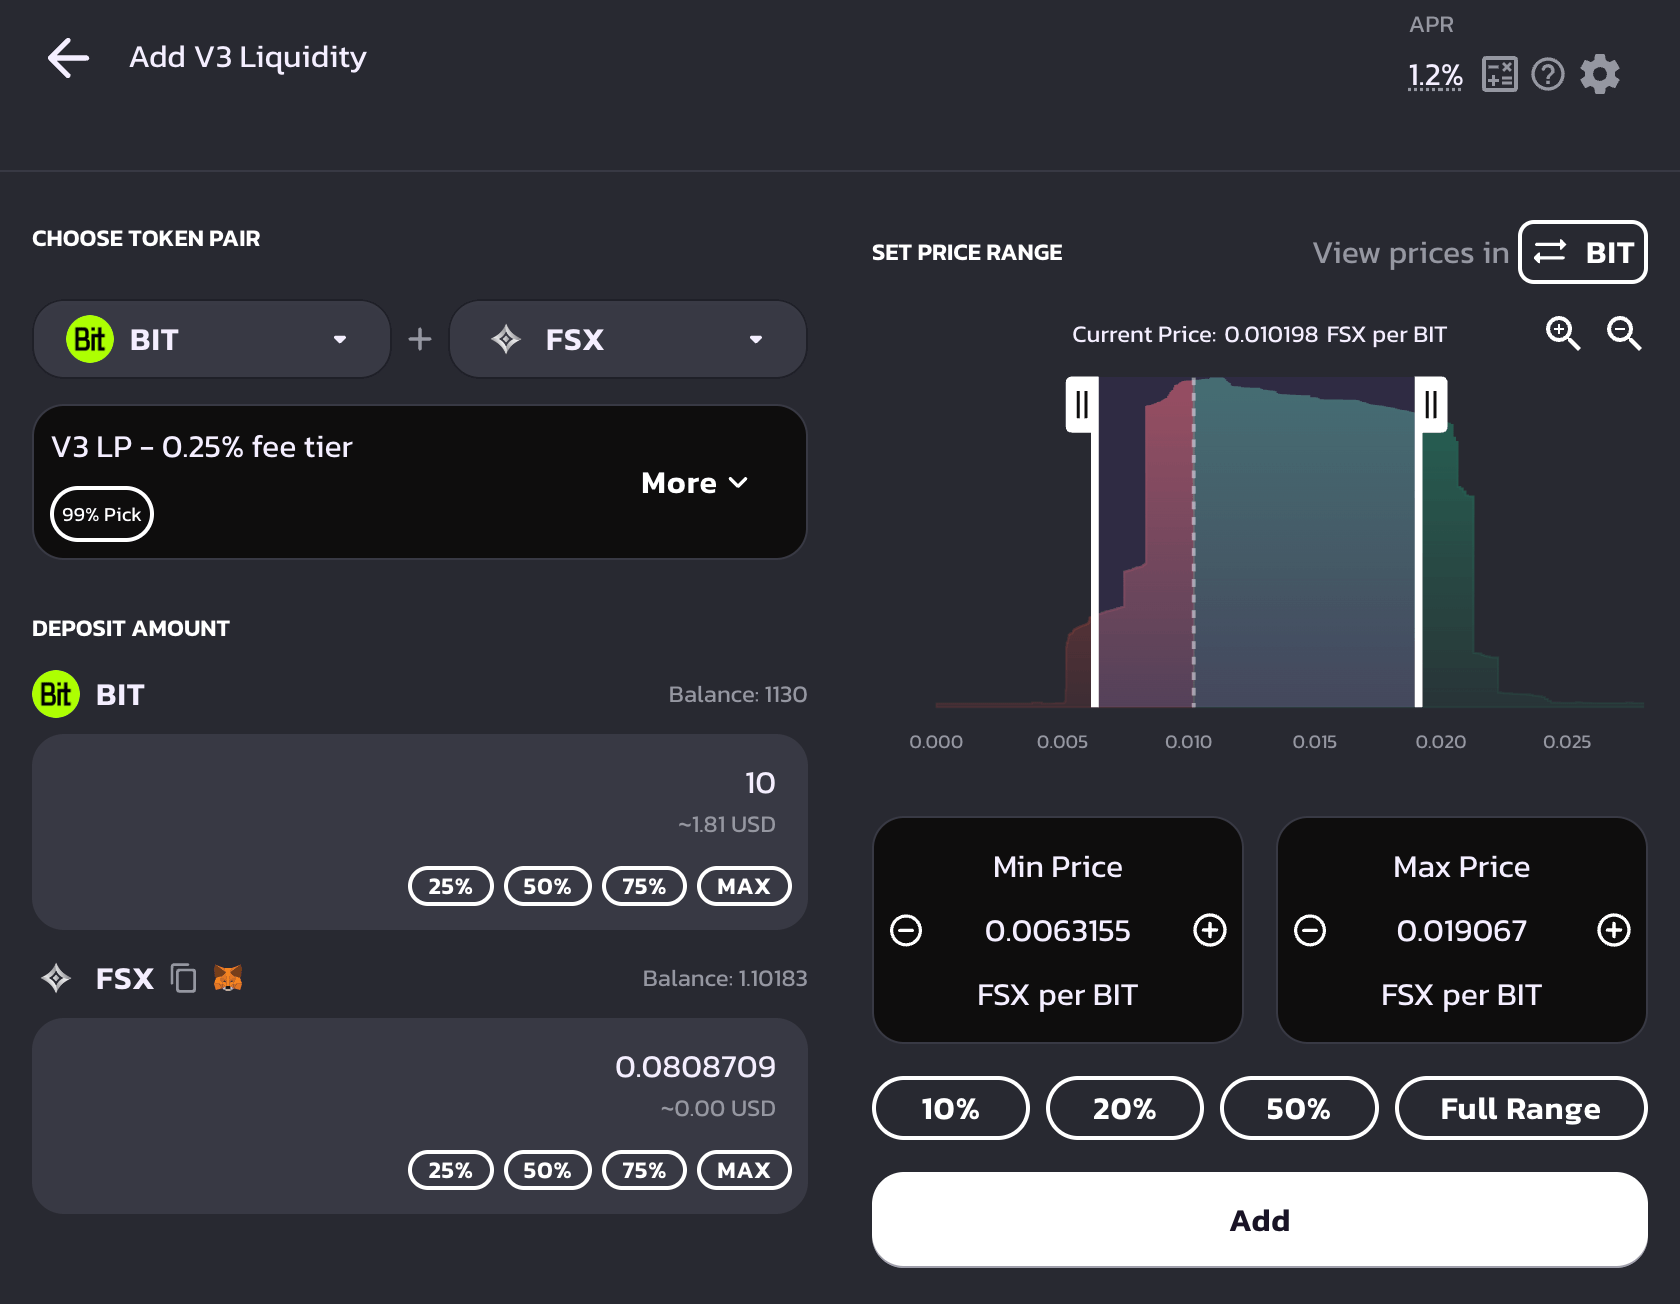1680x1304 pixels.
Task: Open settings gear icon
Action: click(x=1599, y=75)
